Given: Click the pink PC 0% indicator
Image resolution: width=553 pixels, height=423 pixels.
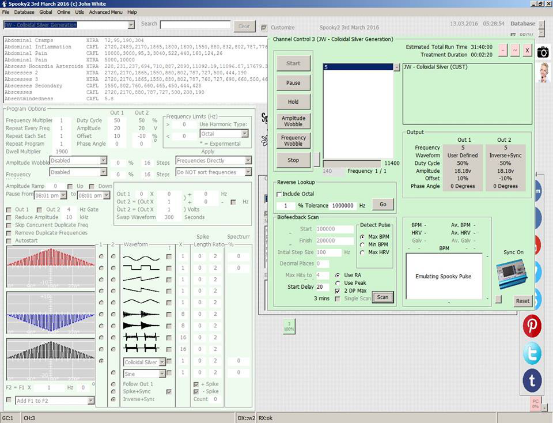Looking at the screenshot, I should pos(535,404).
